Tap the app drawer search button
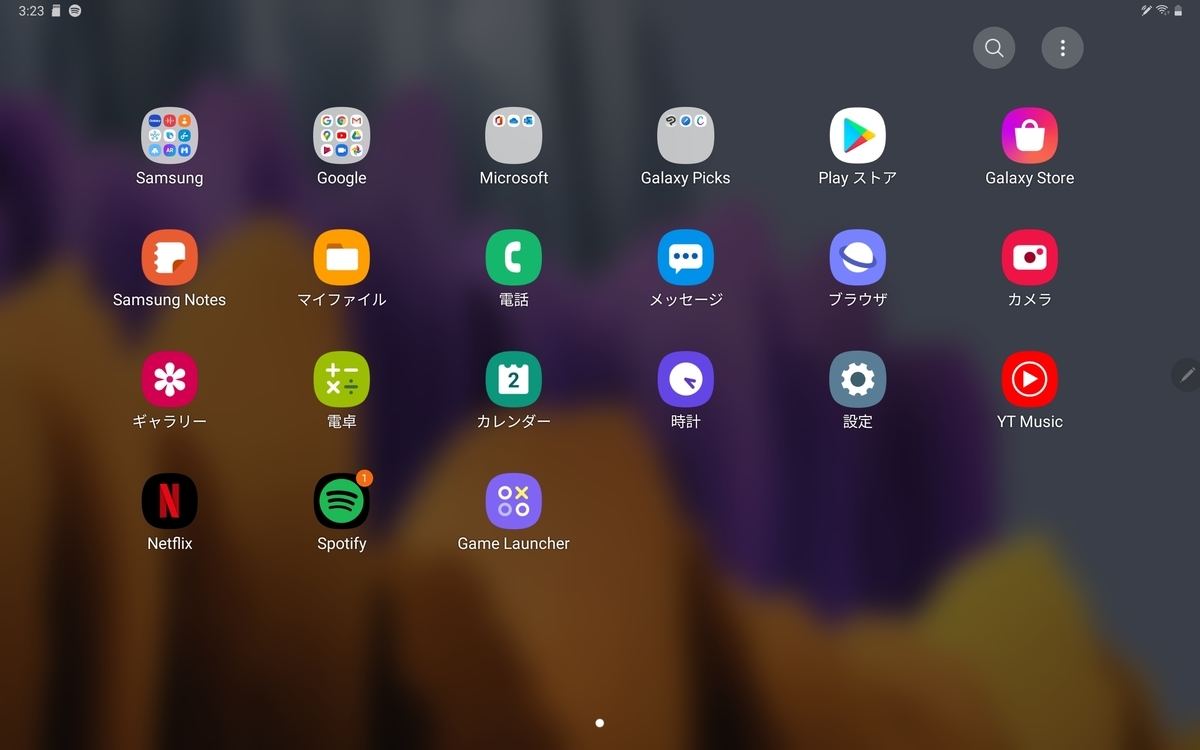The image size is (1200, 750). click(994, 48)
